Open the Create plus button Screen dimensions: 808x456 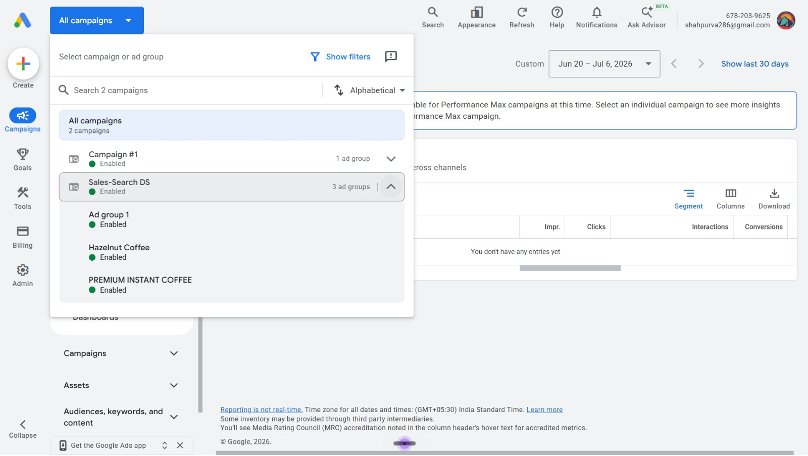coord(23,64)
